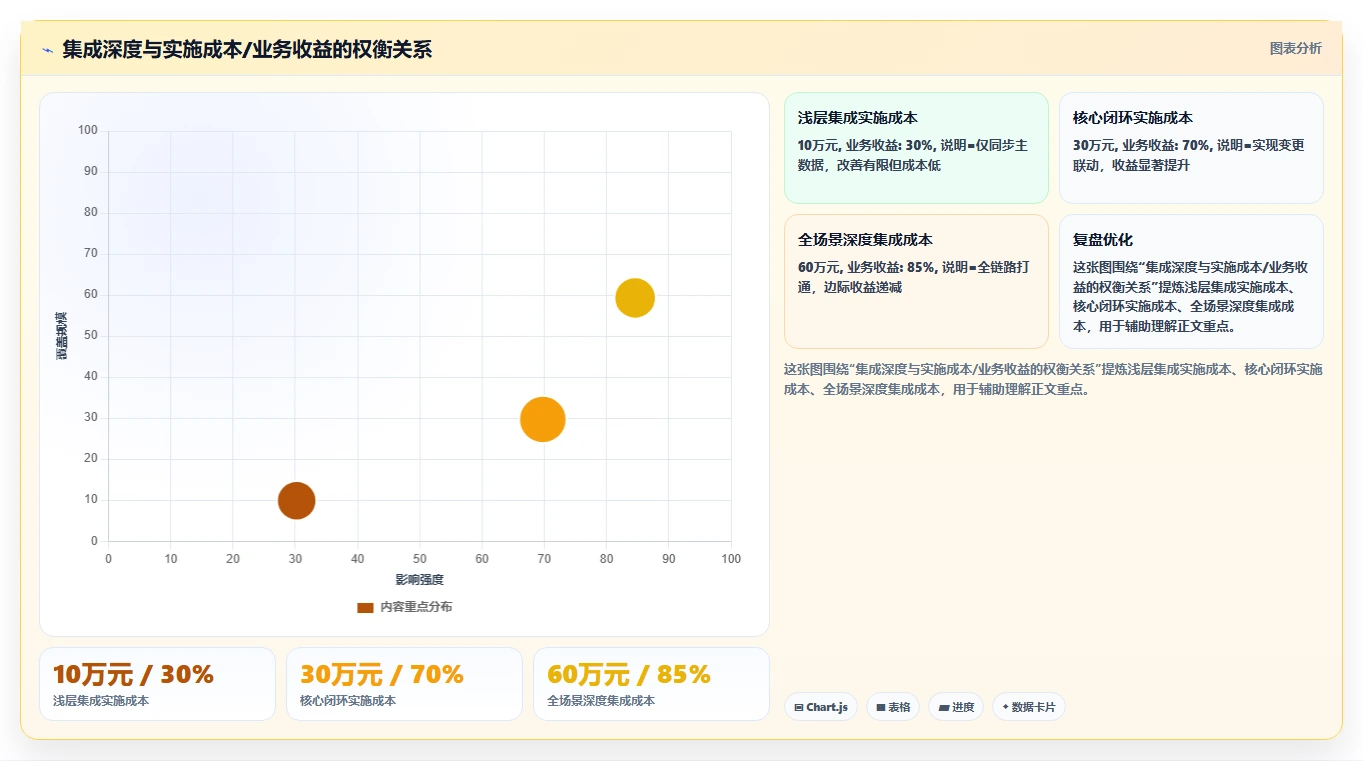1363x761 pixels.
Task: Click the Chart.js tag icon
Action: click(x=799, y=707)
